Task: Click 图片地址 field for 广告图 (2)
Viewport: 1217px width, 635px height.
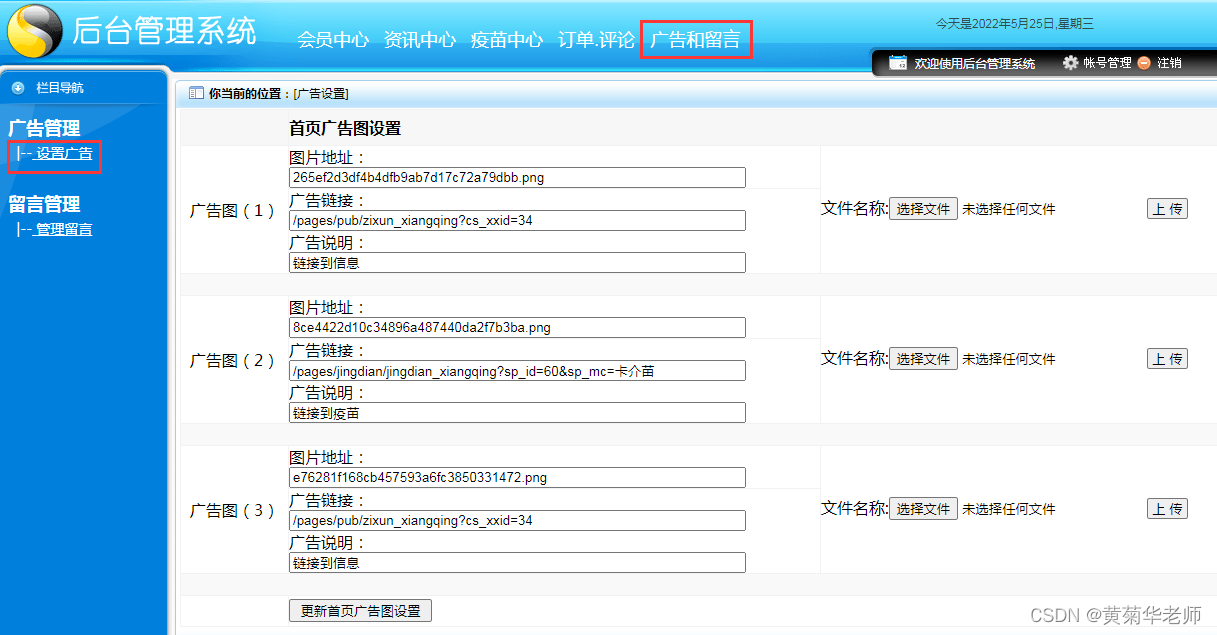Action: [x=517, y=328]
